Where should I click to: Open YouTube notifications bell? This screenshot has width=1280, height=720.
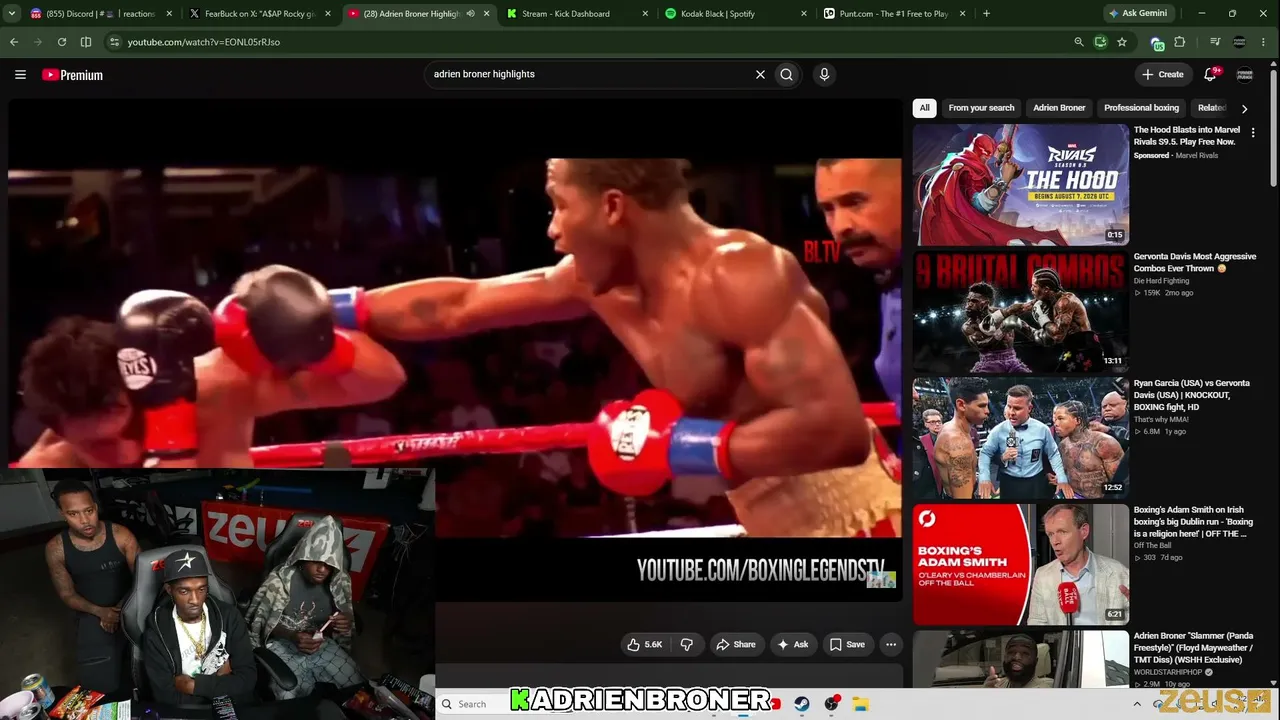pos(1210,74)
